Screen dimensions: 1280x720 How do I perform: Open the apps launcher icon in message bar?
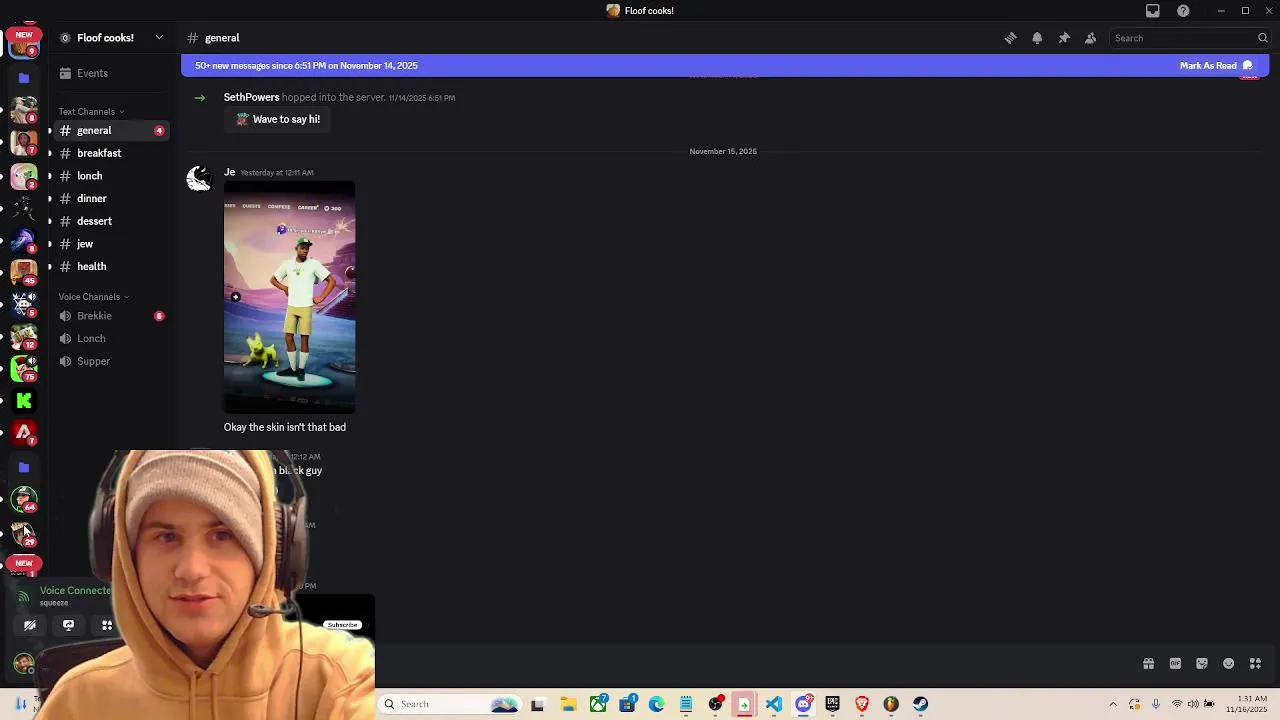point(1256,664)
